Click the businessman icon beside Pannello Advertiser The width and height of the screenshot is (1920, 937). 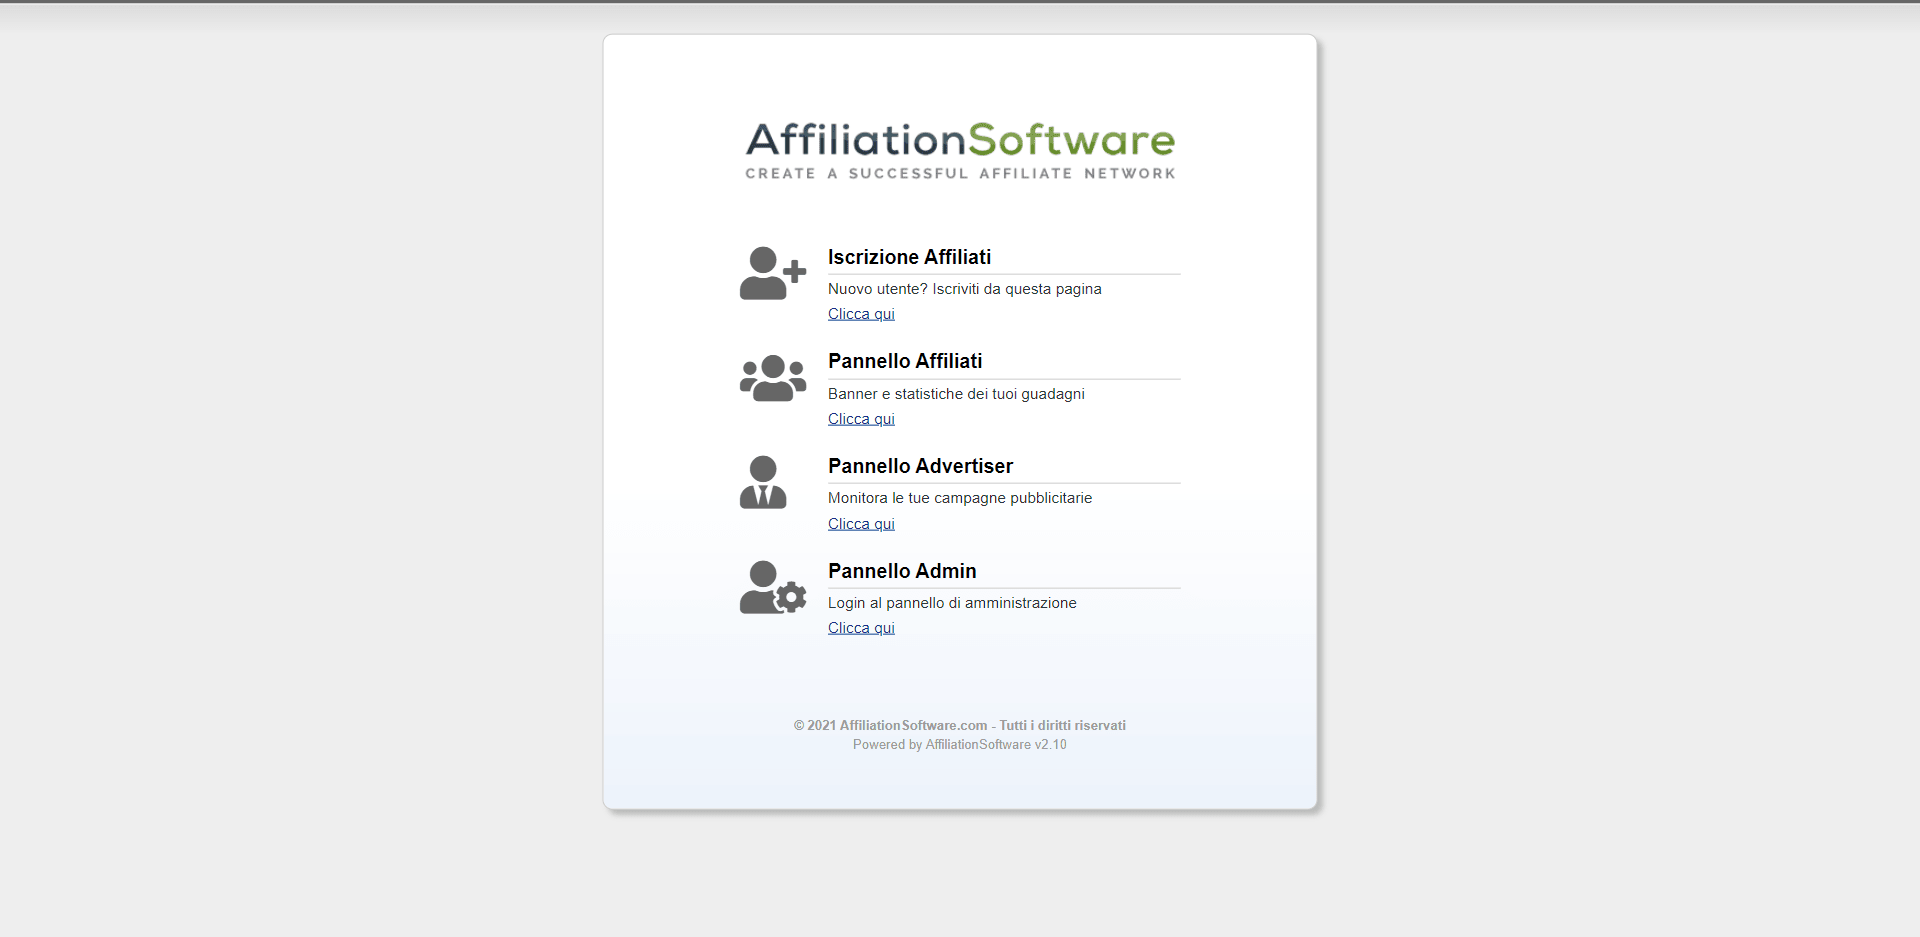pyautogui.click(x=763, y=482)
